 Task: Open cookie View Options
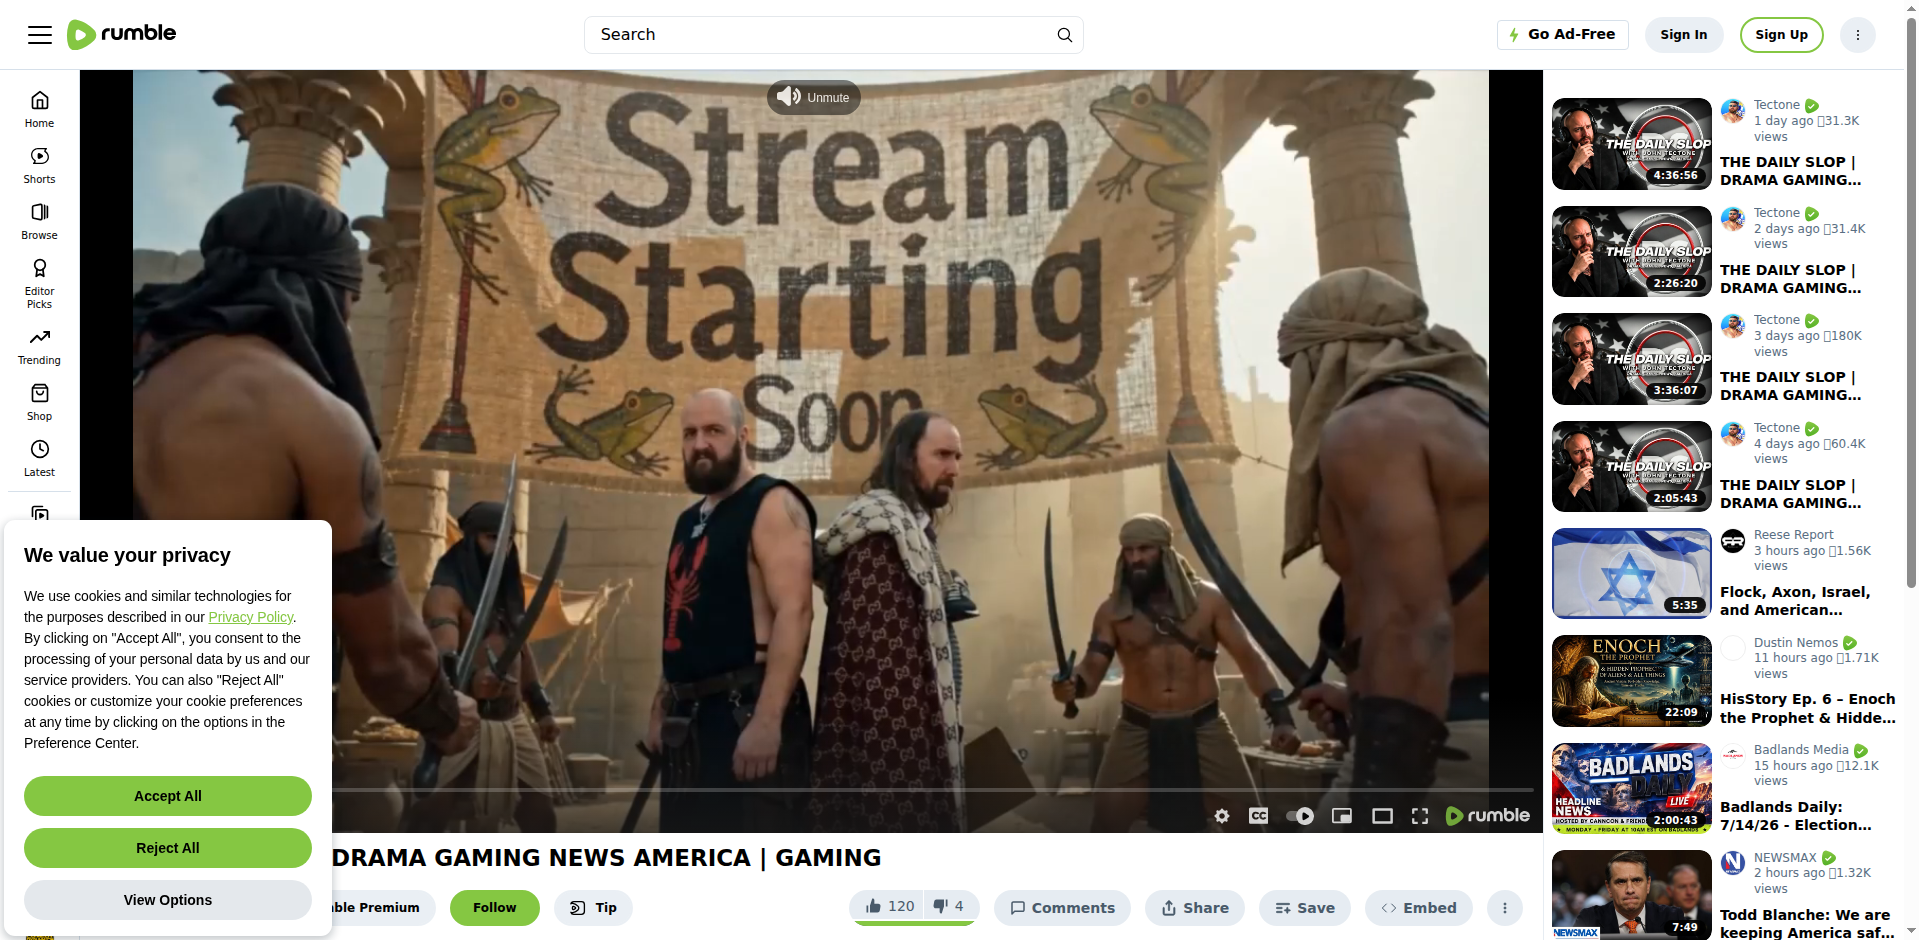pyautogui.click(x=168, y=900)
